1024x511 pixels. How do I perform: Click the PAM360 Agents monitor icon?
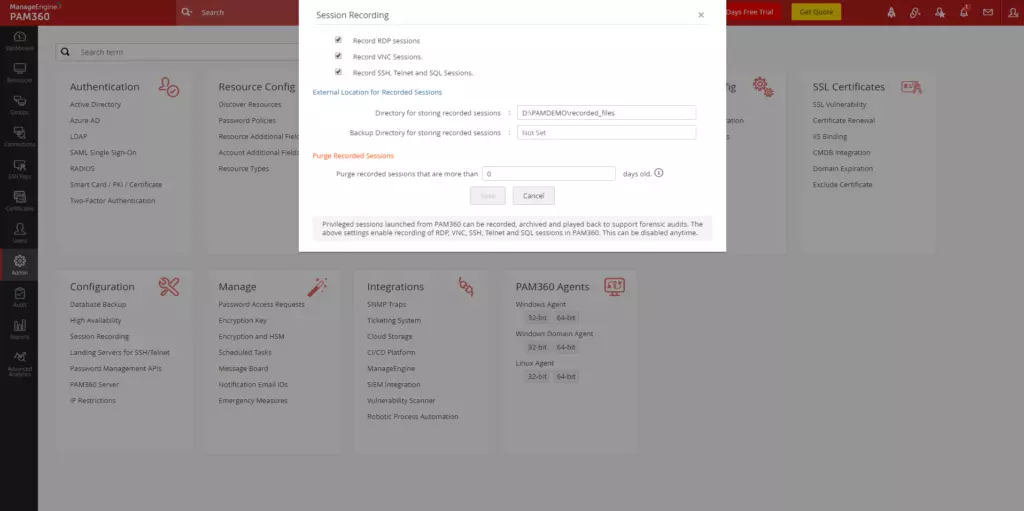[x=614, y=287]
